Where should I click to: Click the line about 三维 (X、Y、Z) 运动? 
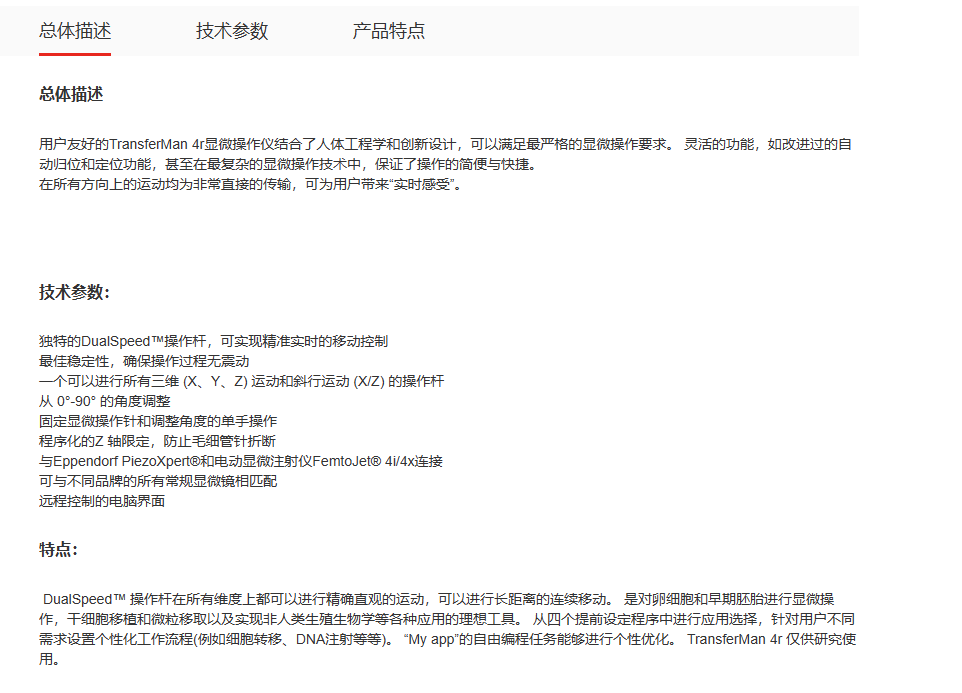tap(242, 381)
